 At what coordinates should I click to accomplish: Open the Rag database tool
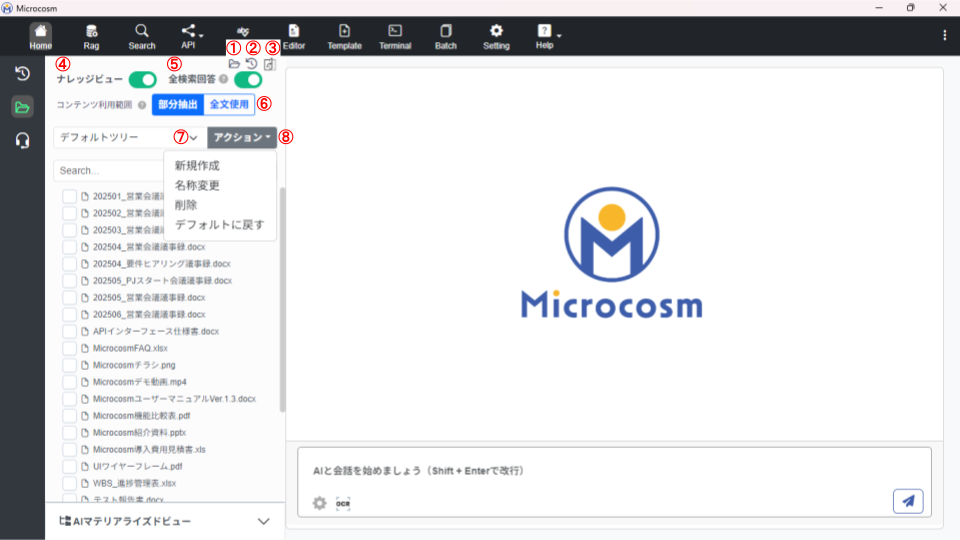[91, 37]
